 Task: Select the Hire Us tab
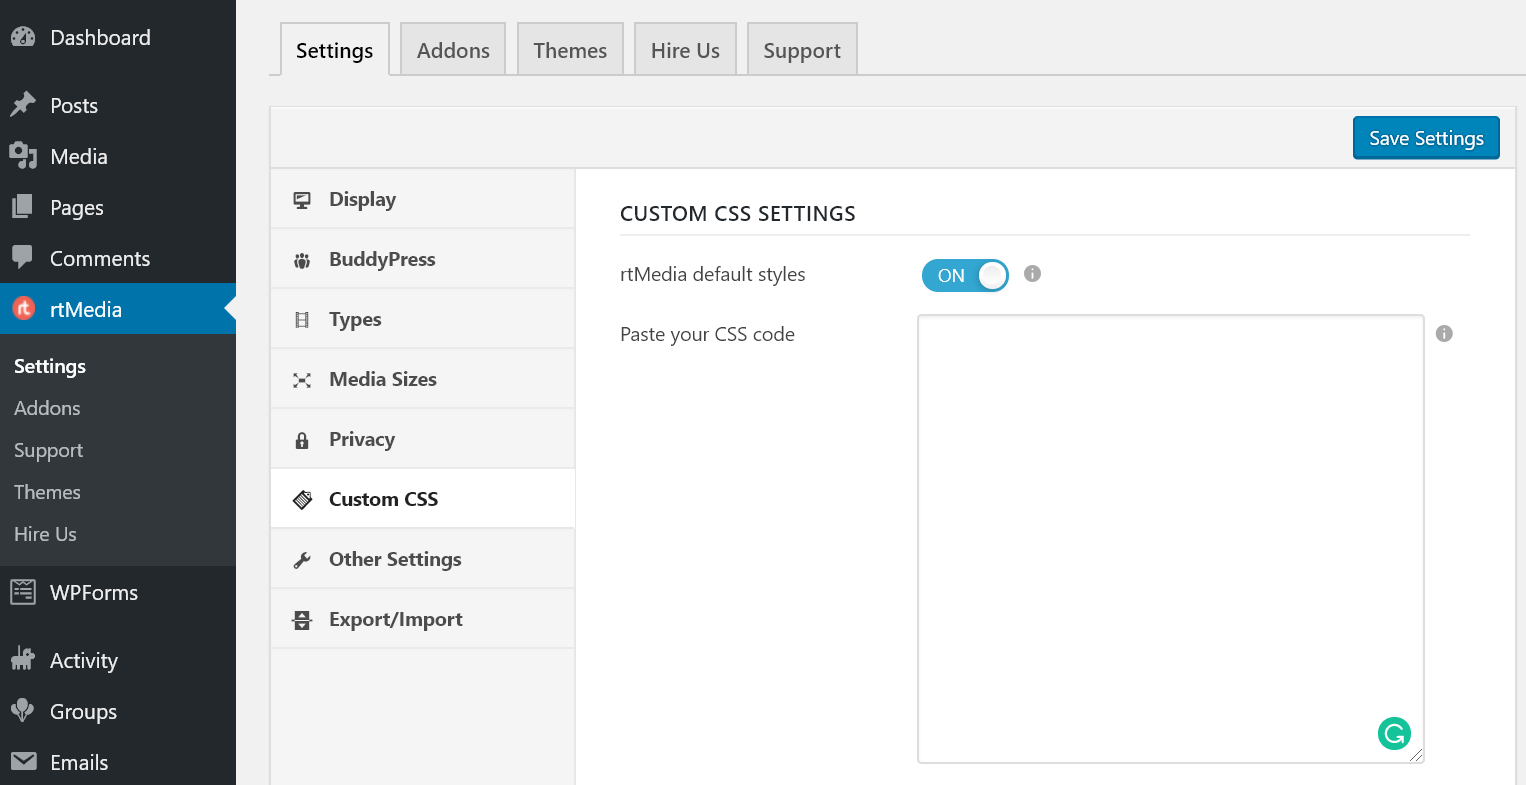[x=685, y=48]
